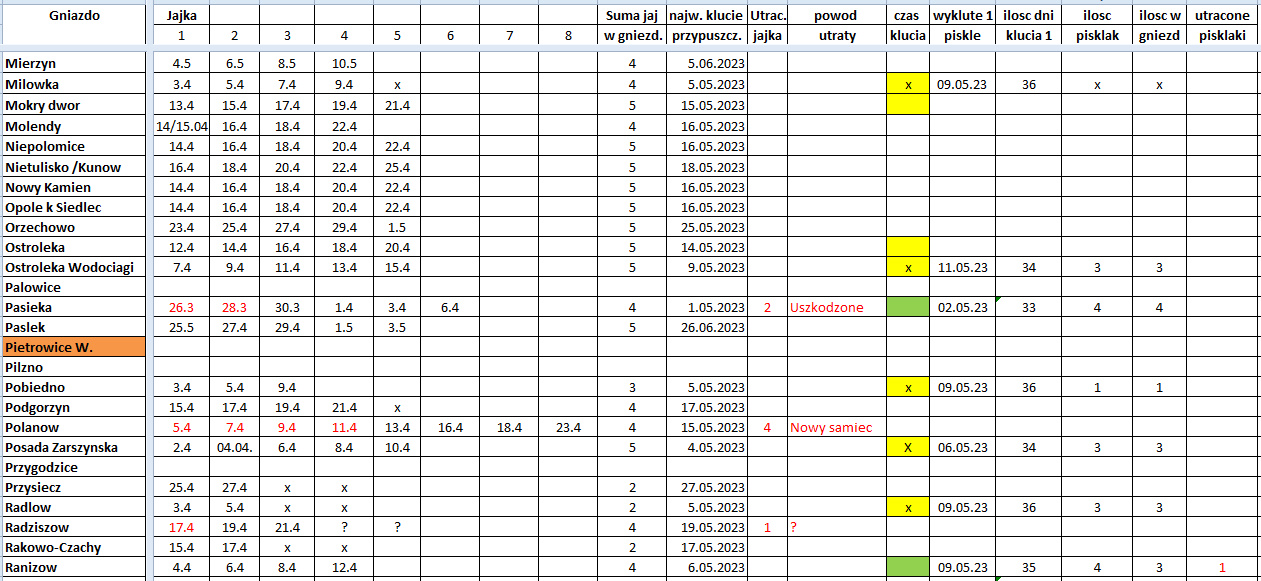Screen dimensions: 1261x581
Task: Click the red 26.3 egg date cell
Action: point(181,307)
